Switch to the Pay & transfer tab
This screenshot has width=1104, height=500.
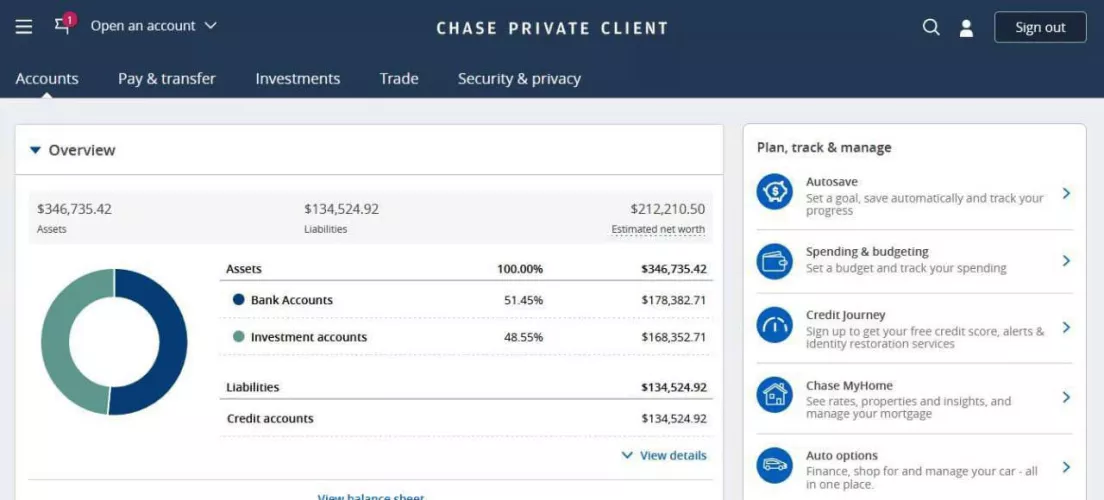click(167, 79)
